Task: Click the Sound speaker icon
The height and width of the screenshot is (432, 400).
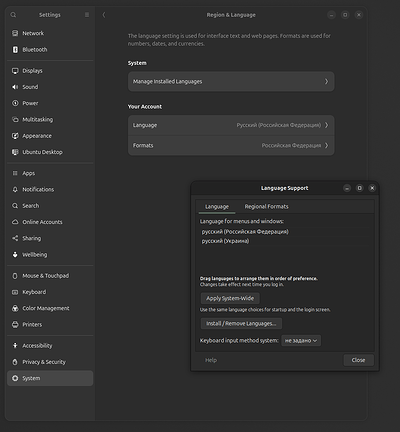Action: point(15,87)
